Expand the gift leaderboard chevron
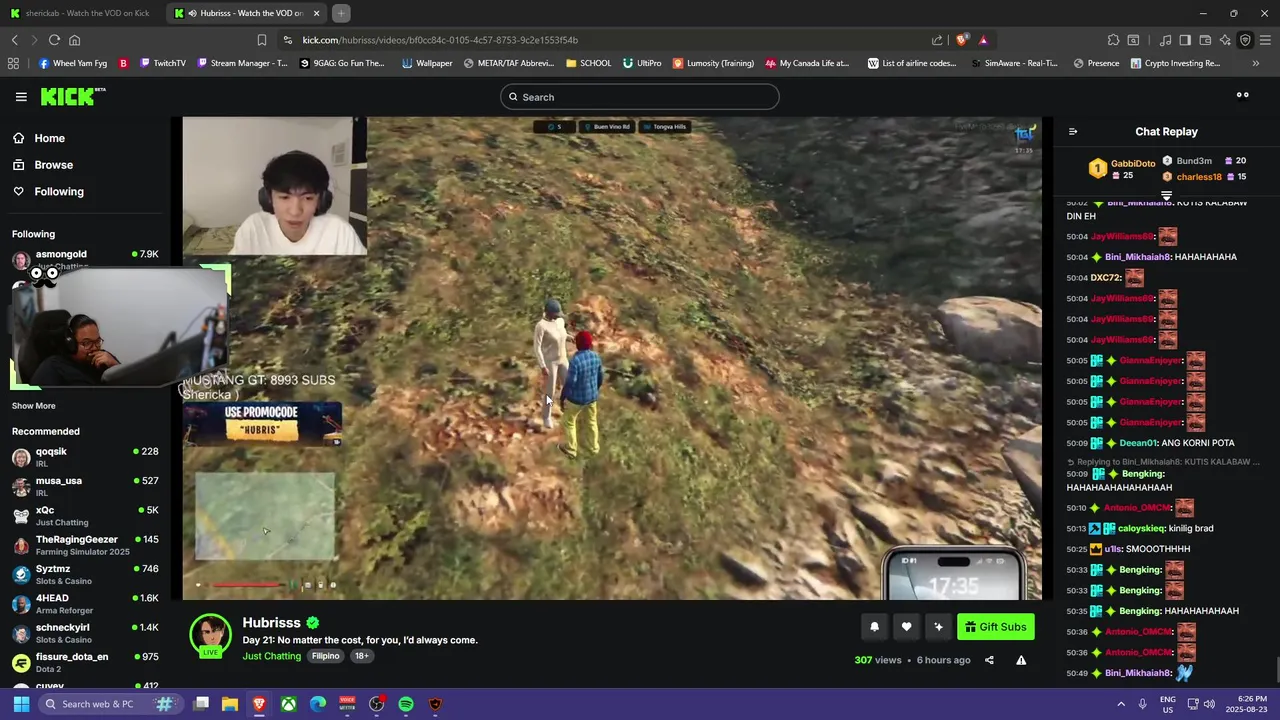Screen dimensions: 1280x720 [1166, 196]
